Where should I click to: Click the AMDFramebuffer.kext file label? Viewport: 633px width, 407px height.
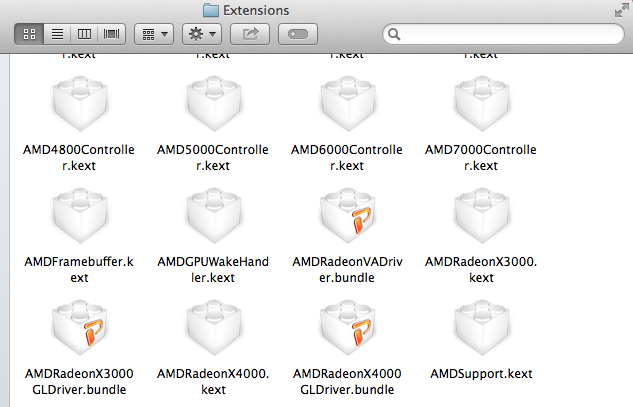79,270
